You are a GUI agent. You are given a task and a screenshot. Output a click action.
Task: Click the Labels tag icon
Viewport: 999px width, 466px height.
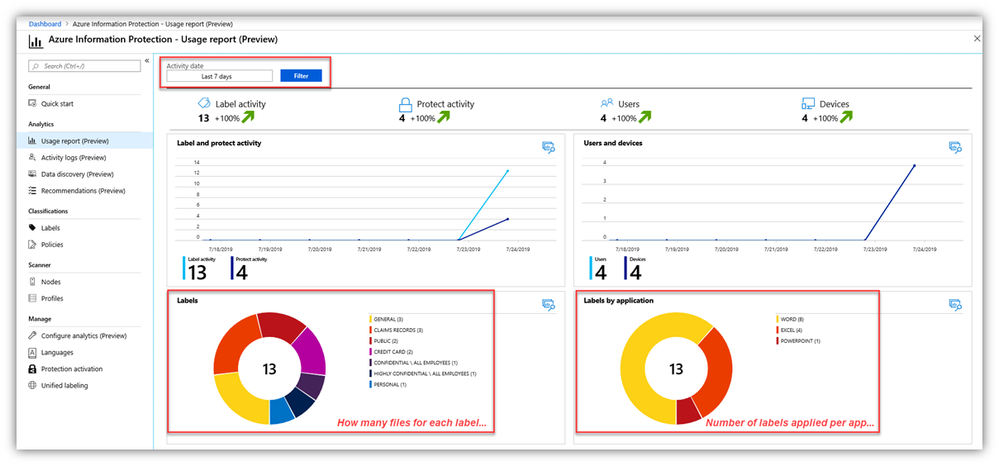pos(32,228)
